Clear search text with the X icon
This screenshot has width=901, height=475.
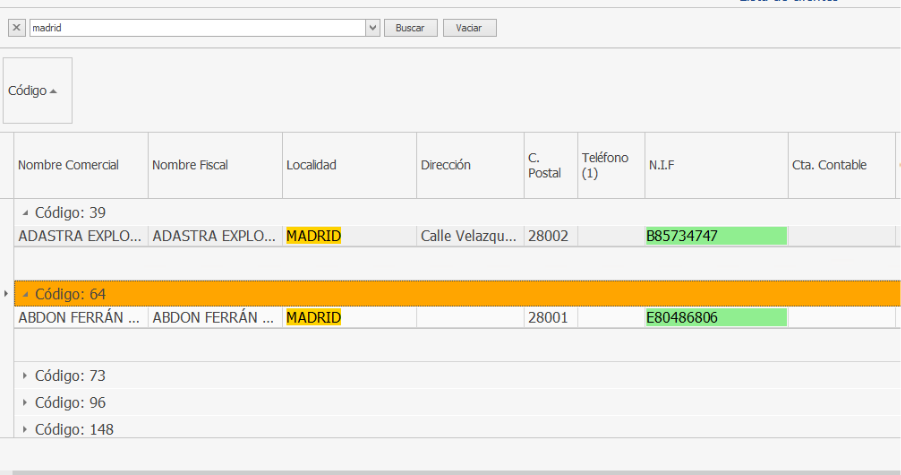[16, 28]
